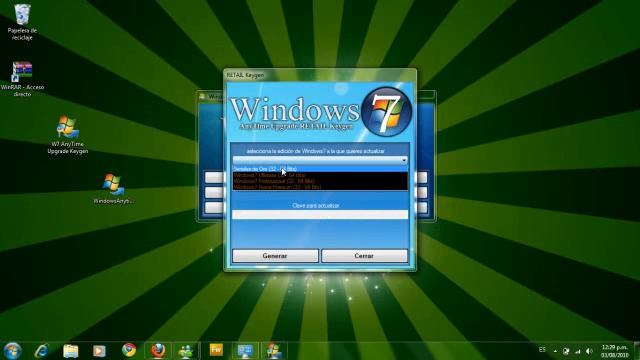Switch to Firefox in the taskbar
The width and height of the screenshot is (640, 360).
pos(158,351)
